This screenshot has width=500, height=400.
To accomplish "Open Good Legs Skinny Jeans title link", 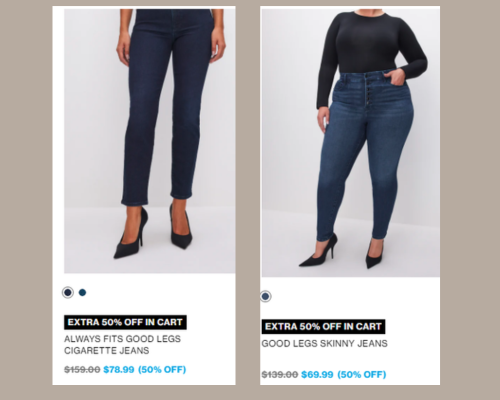I will point(324,344).
